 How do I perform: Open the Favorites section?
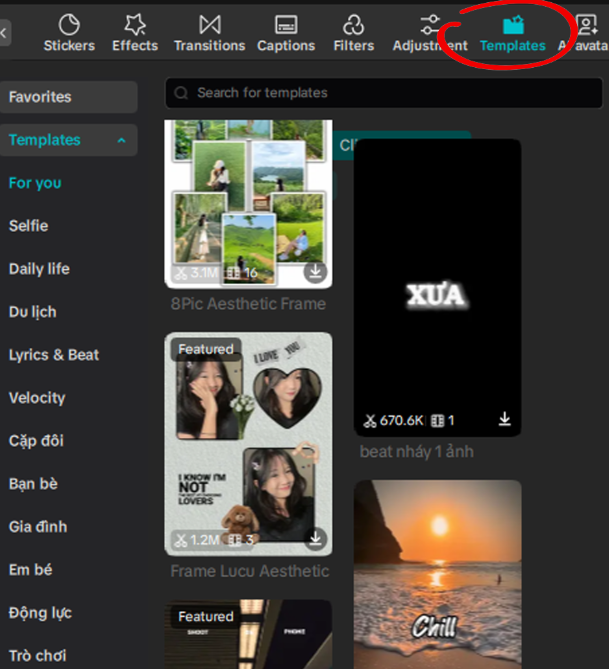coord(69,97)
